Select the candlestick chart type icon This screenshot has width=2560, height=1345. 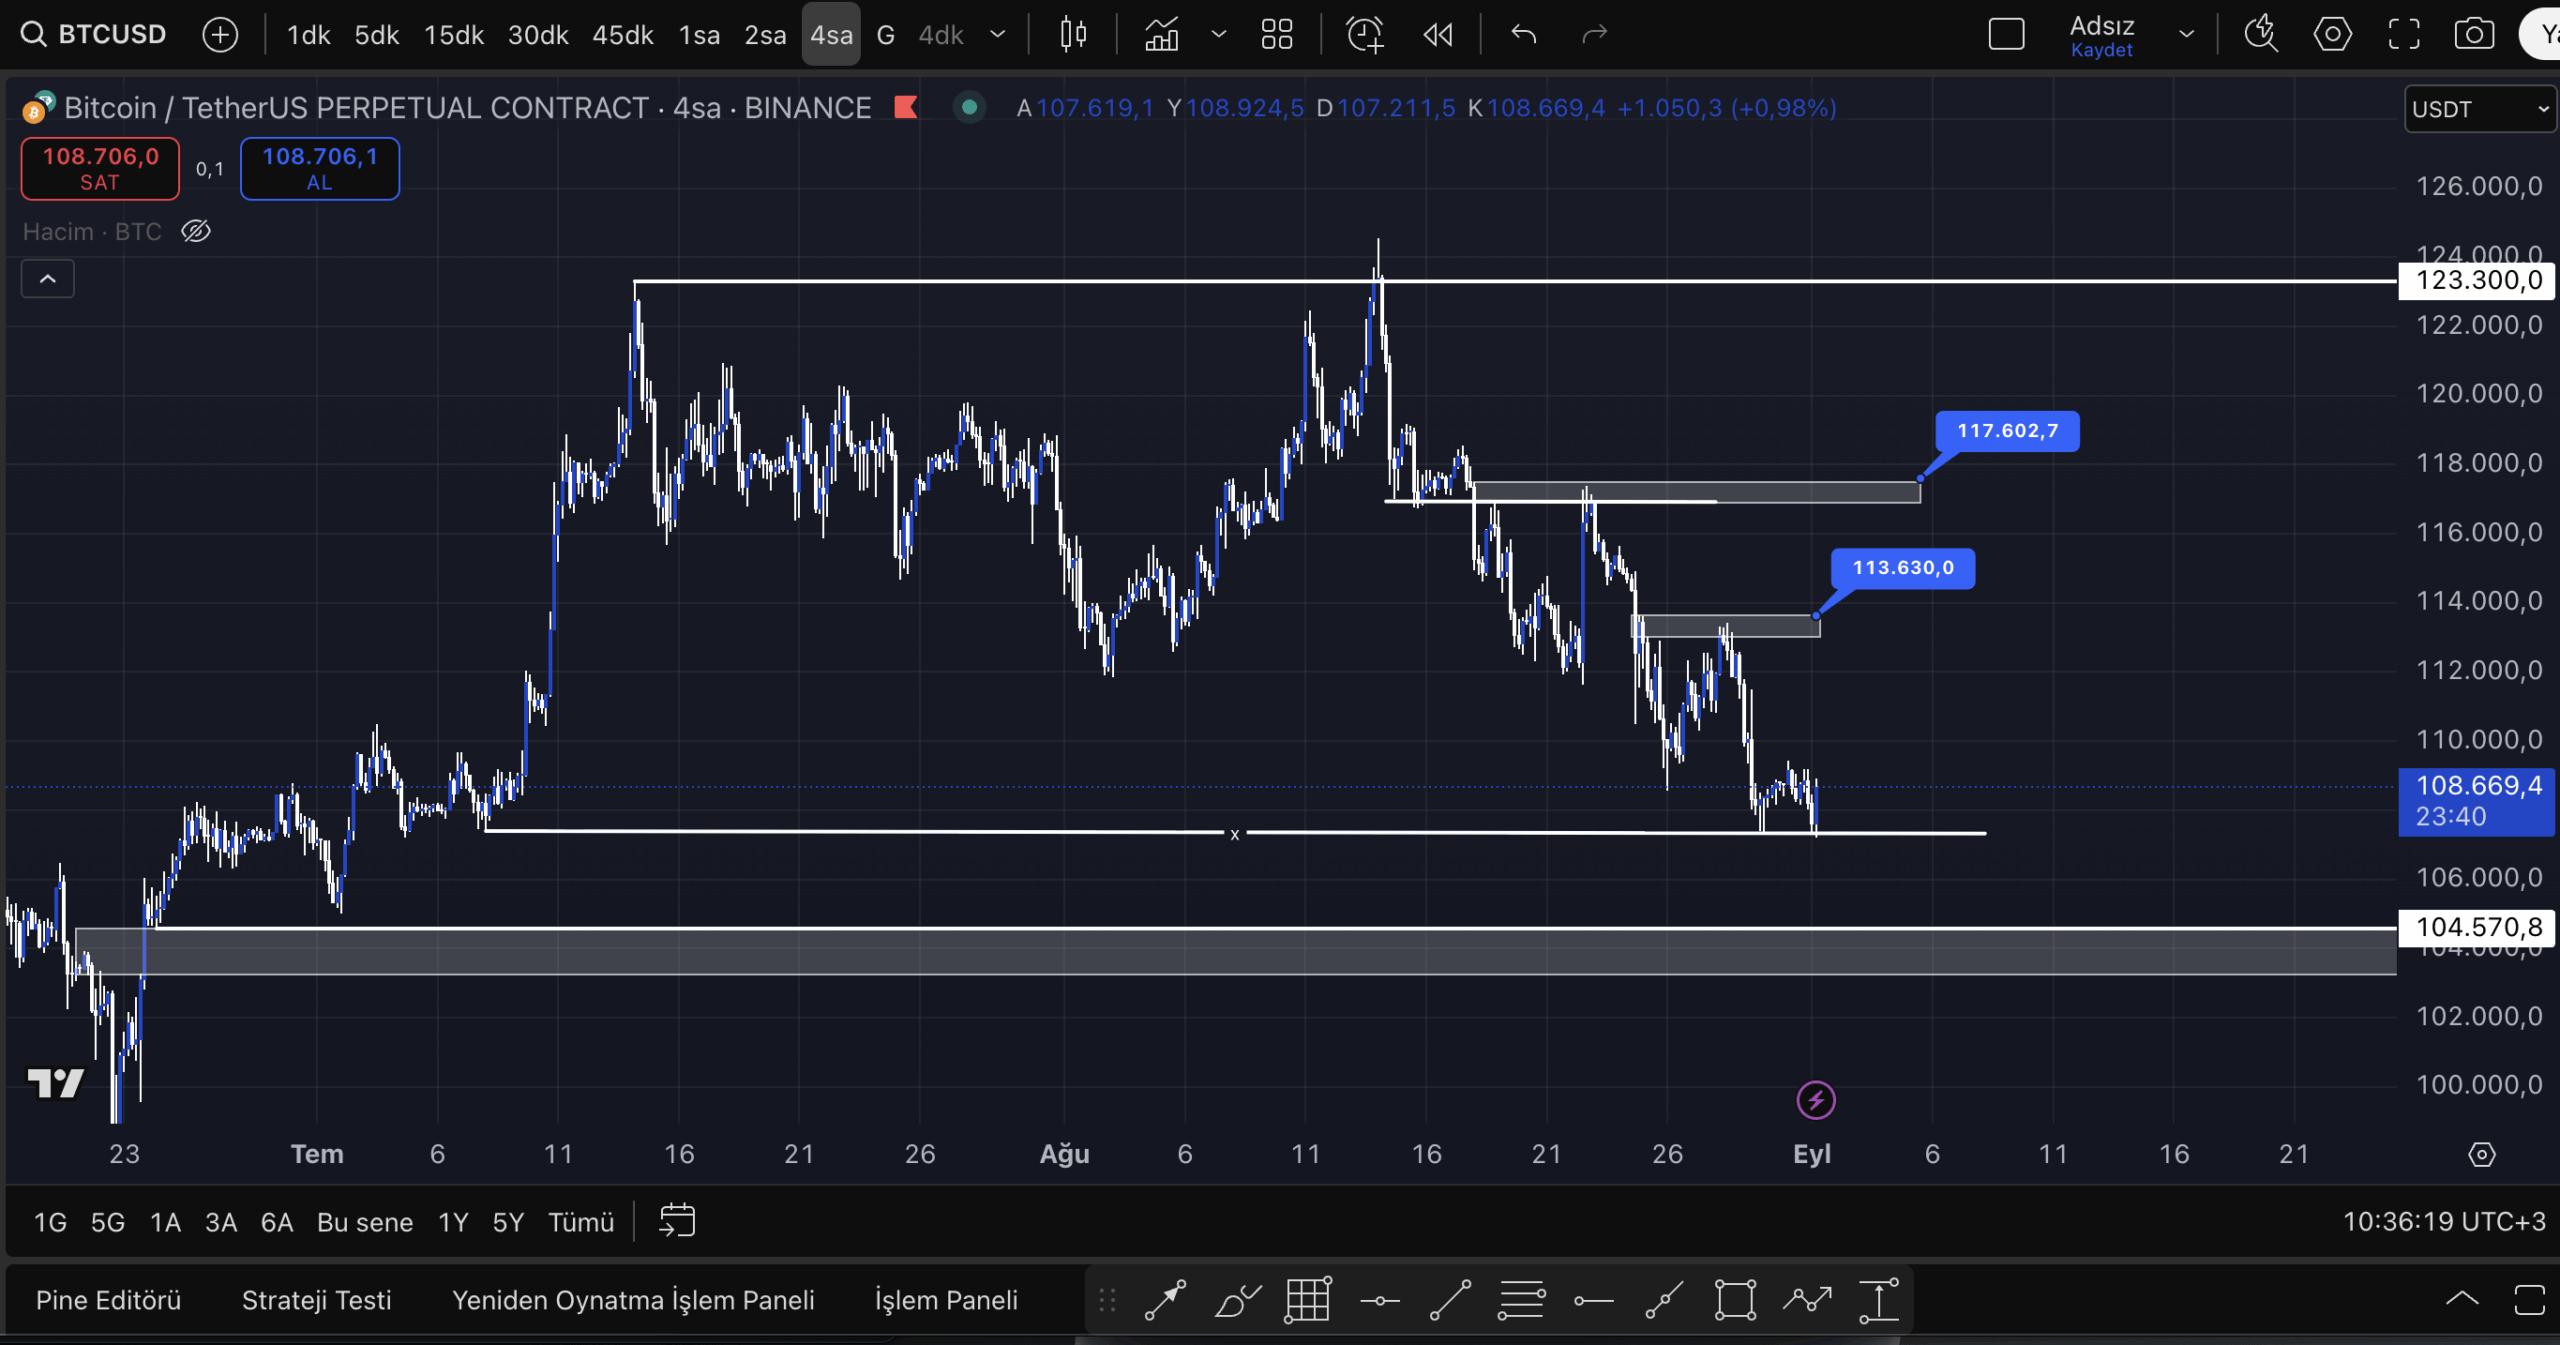1073,35
